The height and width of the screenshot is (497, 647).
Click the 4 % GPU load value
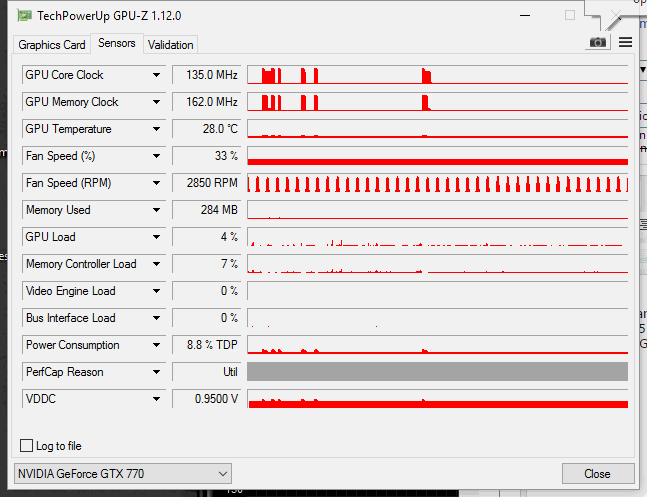coord(207,237)
